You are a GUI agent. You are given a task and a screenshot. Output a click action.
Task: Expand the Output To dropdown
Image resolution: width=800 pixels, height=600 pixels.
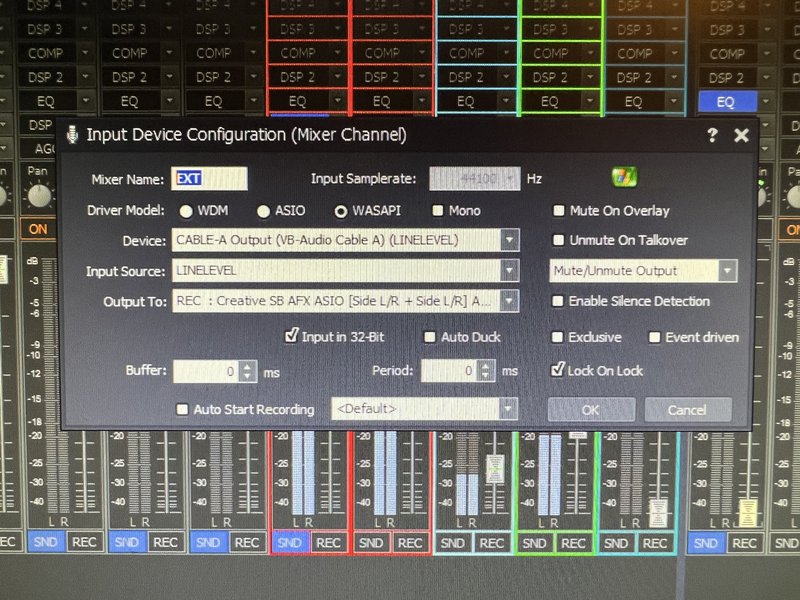(x=509, y=301)
